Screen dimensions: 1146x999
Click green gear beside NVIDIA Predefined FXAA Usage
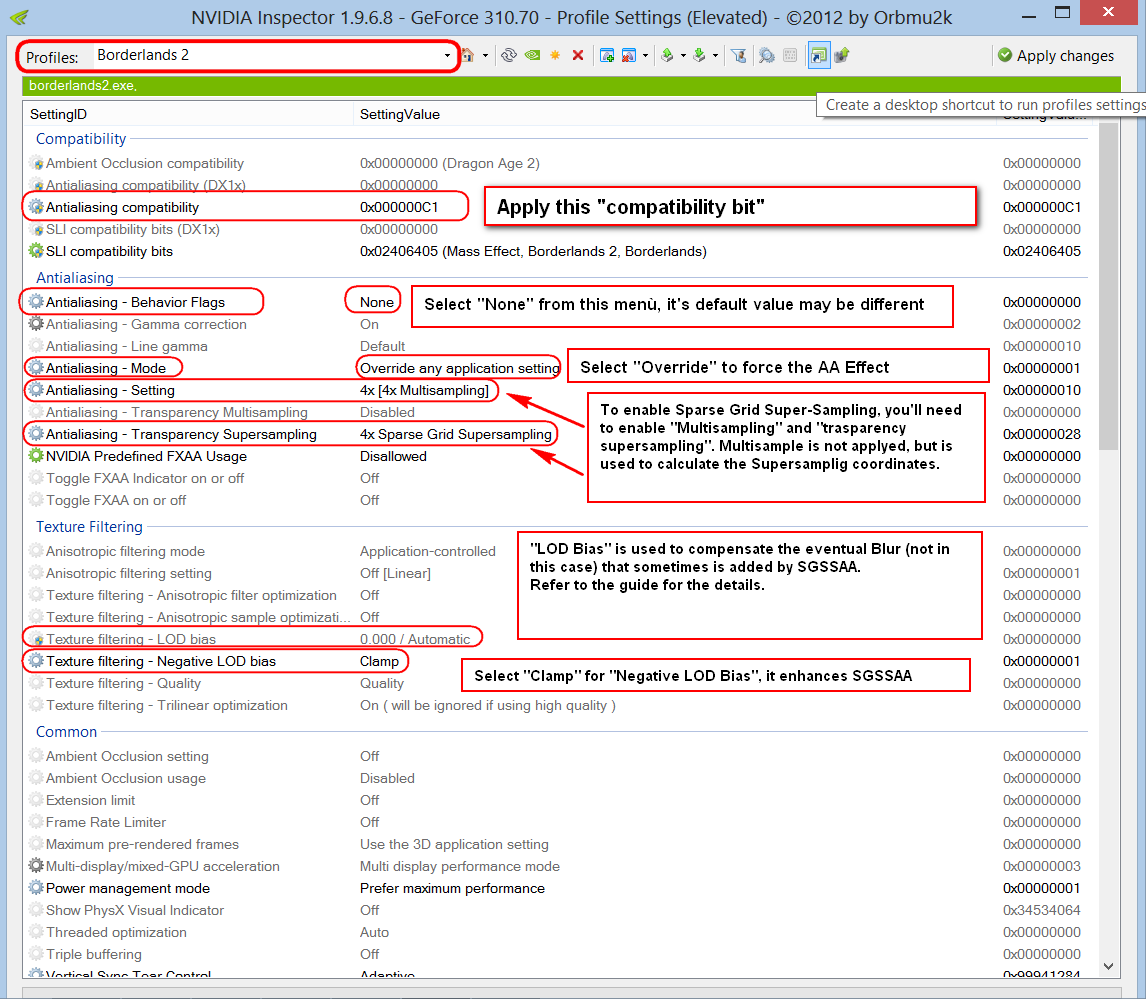[x=36, y=455]
